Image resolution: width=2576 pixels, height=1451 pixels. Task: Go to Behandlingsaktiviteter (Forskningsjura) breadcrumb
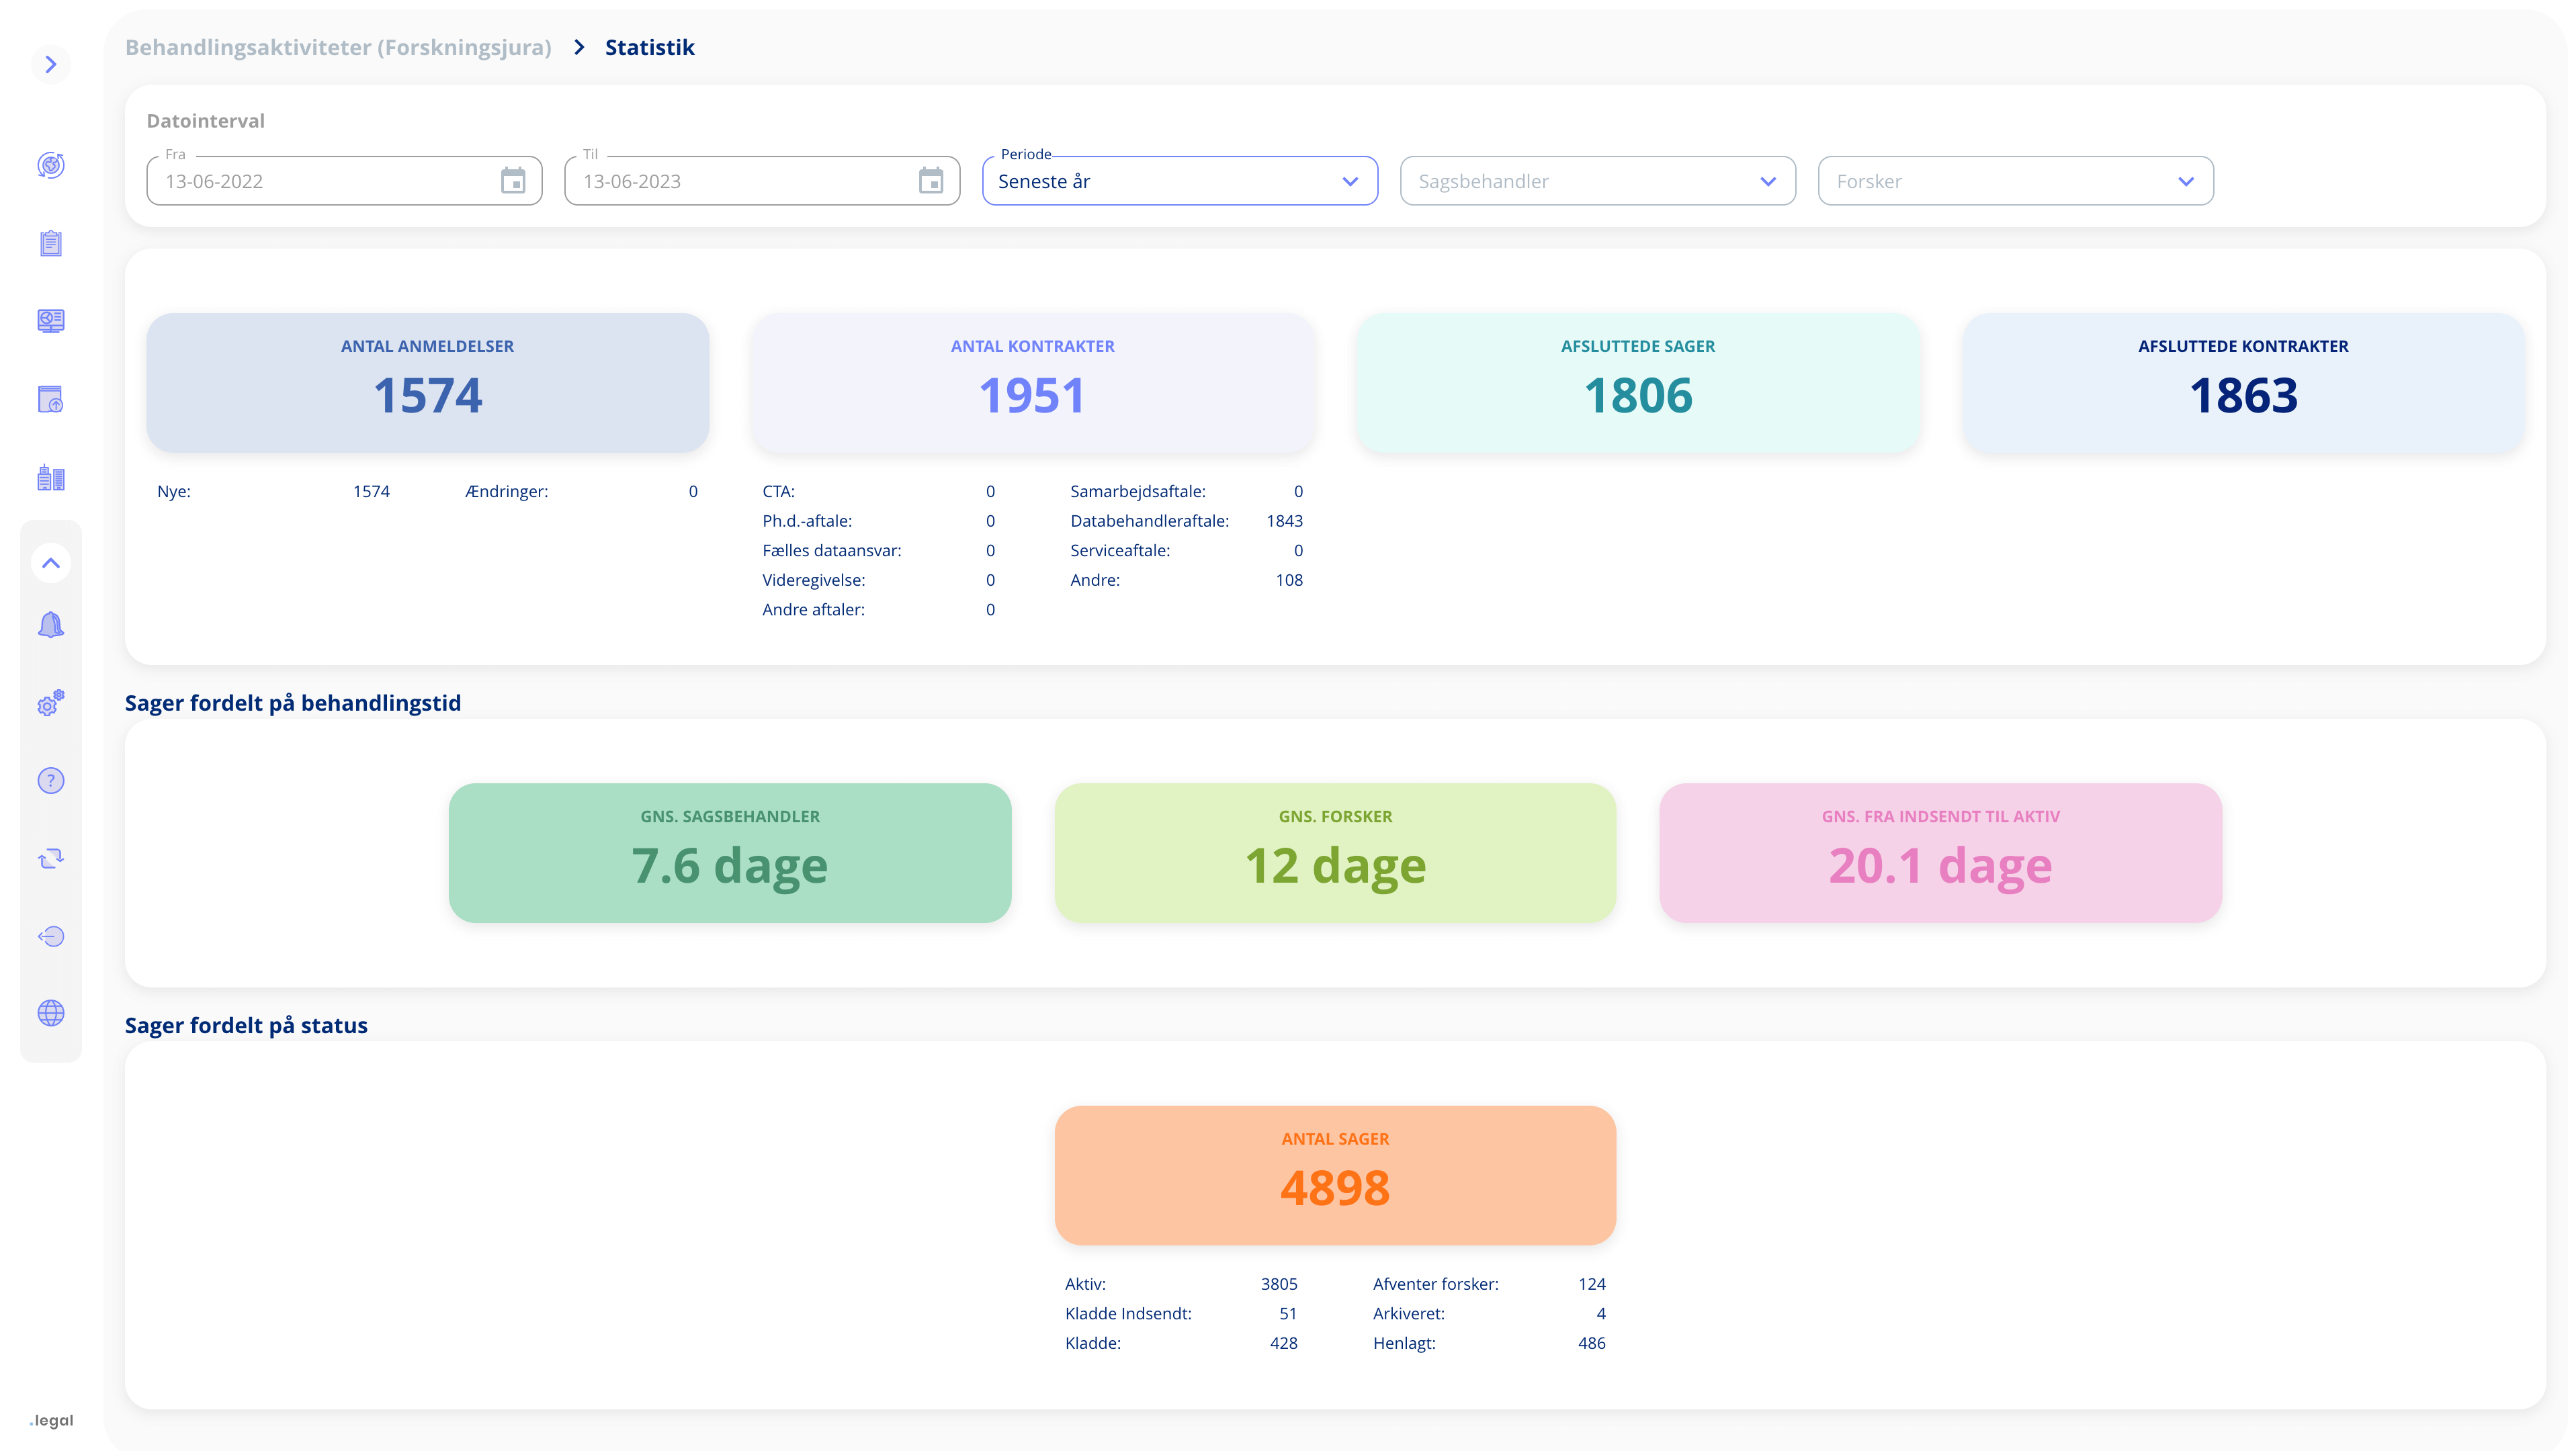click(338, 47)
